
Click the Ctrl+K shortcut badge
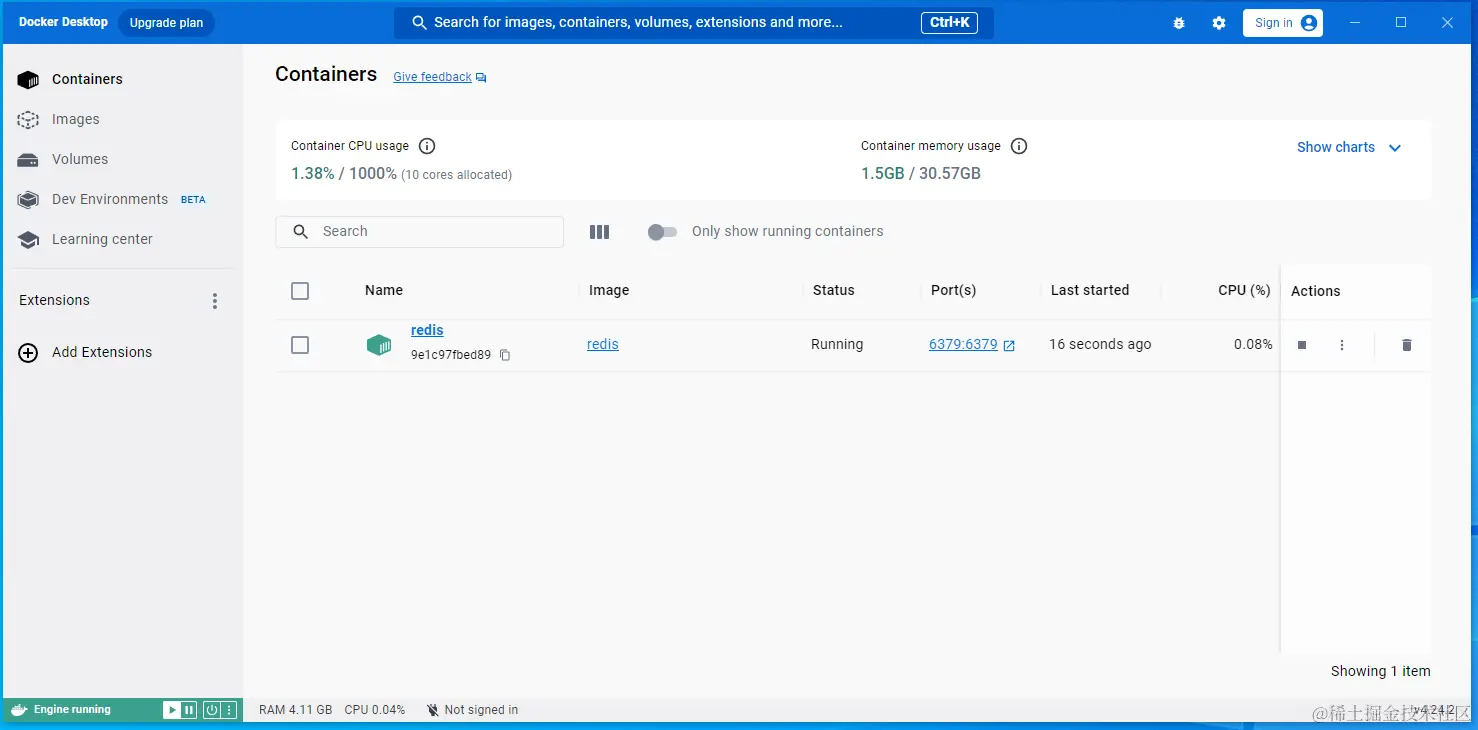[x=949, y=22]
